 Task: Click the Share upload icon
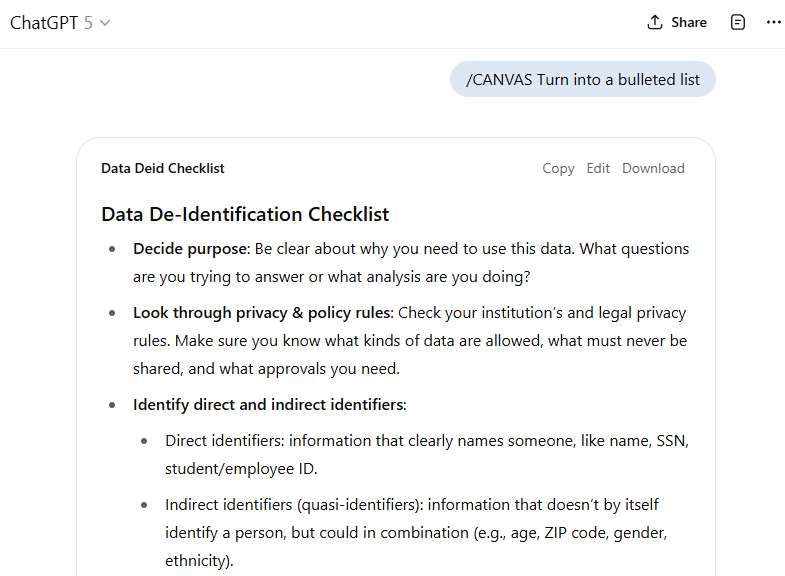click(x=655, y=22)
